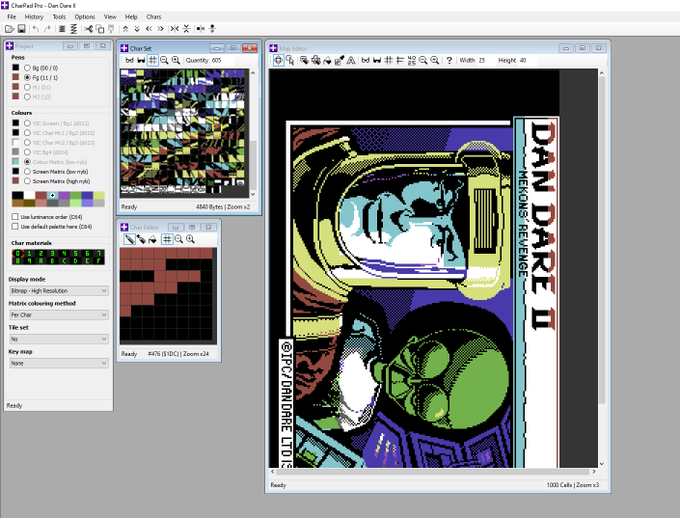680x518 pixels.
Task: Pick the purple swatch in the colour palette
Action: 64,196
